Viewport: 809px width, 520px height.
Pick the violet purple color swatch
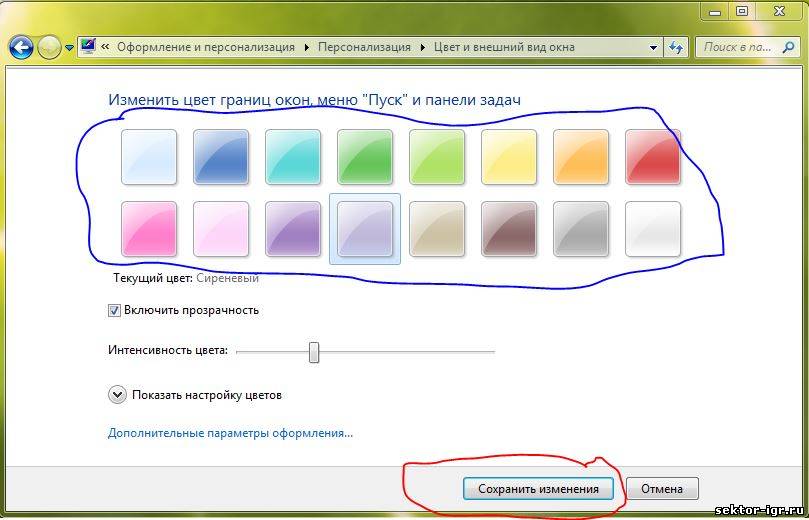[293, 229]
